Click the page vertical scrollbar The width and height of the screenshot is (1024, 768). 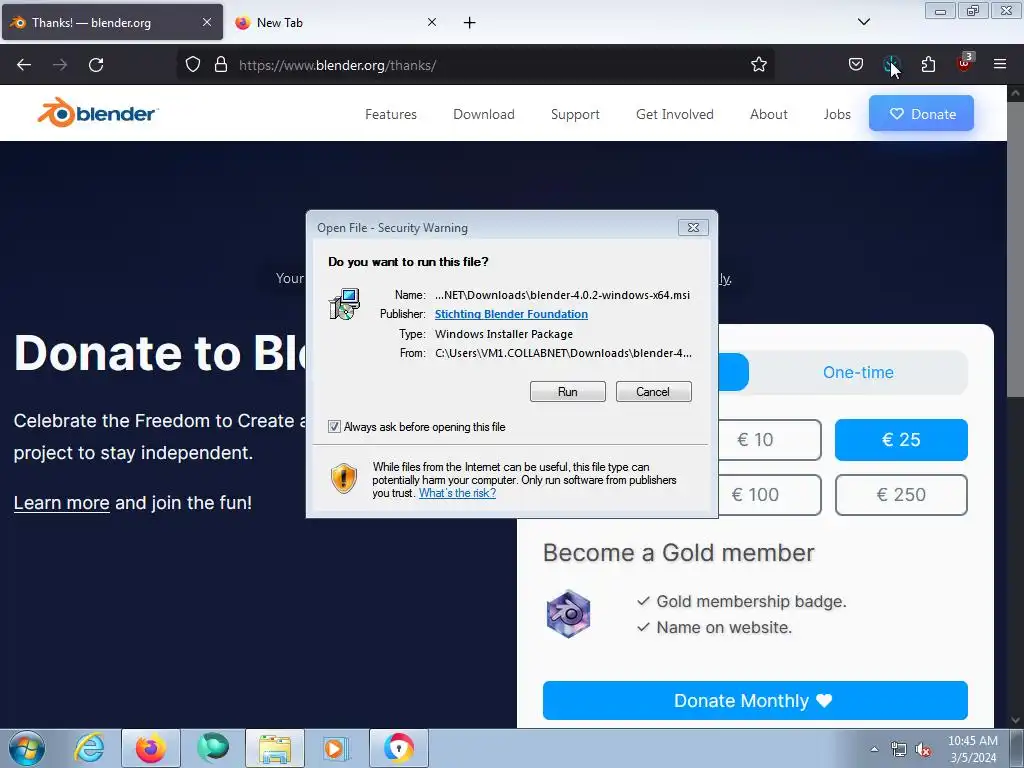(x=1015, y=248)
